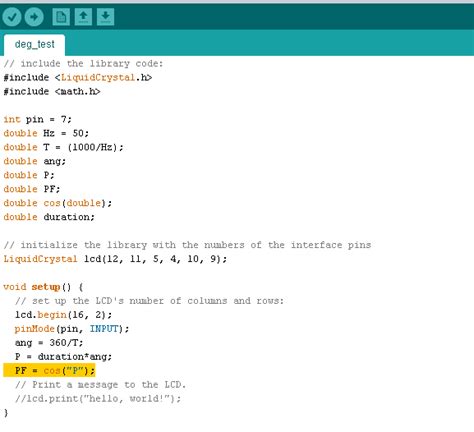Click the line 'double T = (1000/Hz);'
Image resolution: width=474 pixels, height=432 pixels.
(63, 147)
